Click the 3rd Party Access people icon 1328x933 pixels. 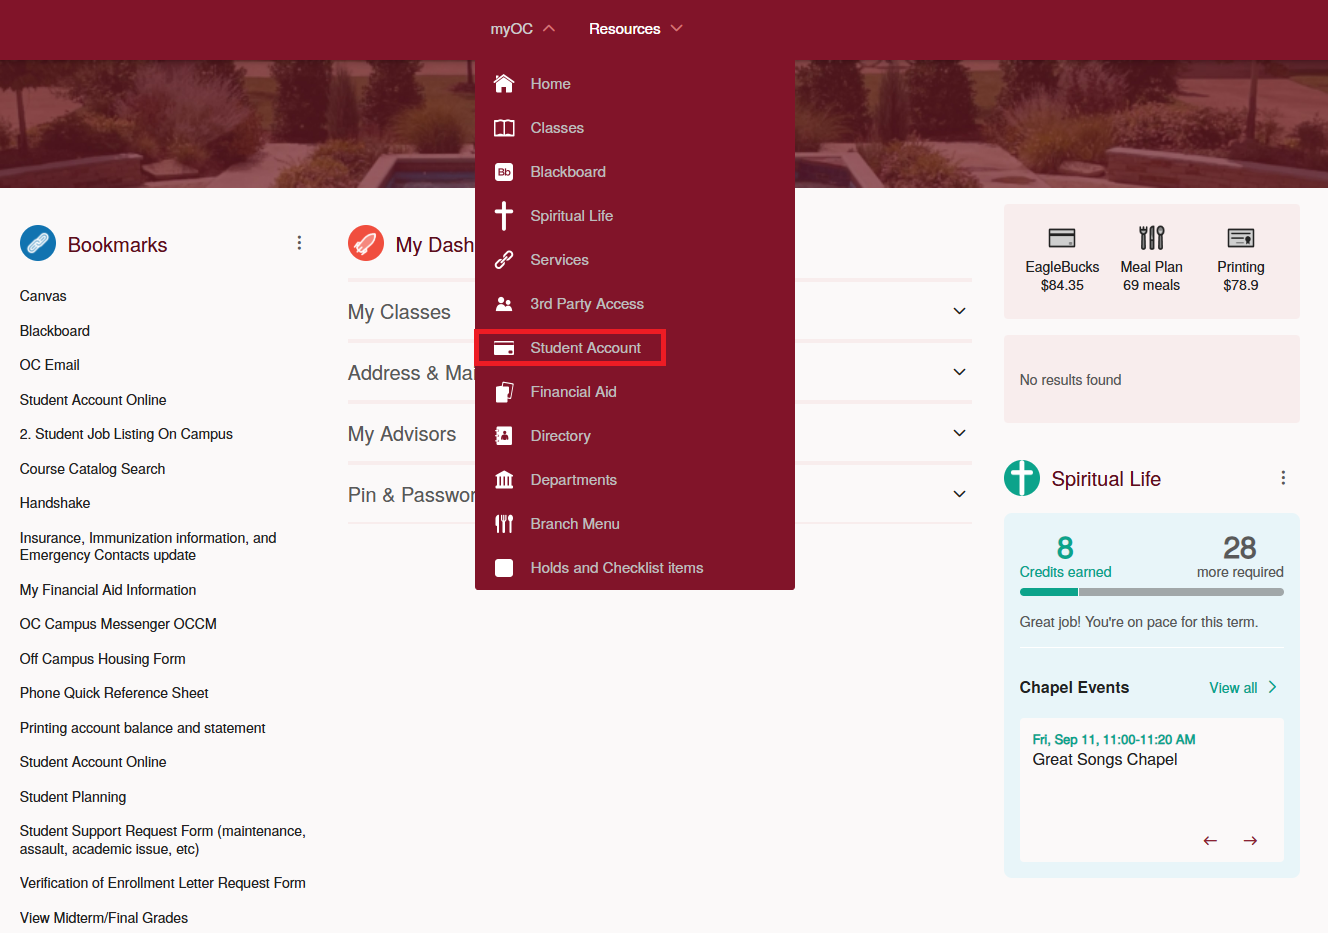(504, 304)
